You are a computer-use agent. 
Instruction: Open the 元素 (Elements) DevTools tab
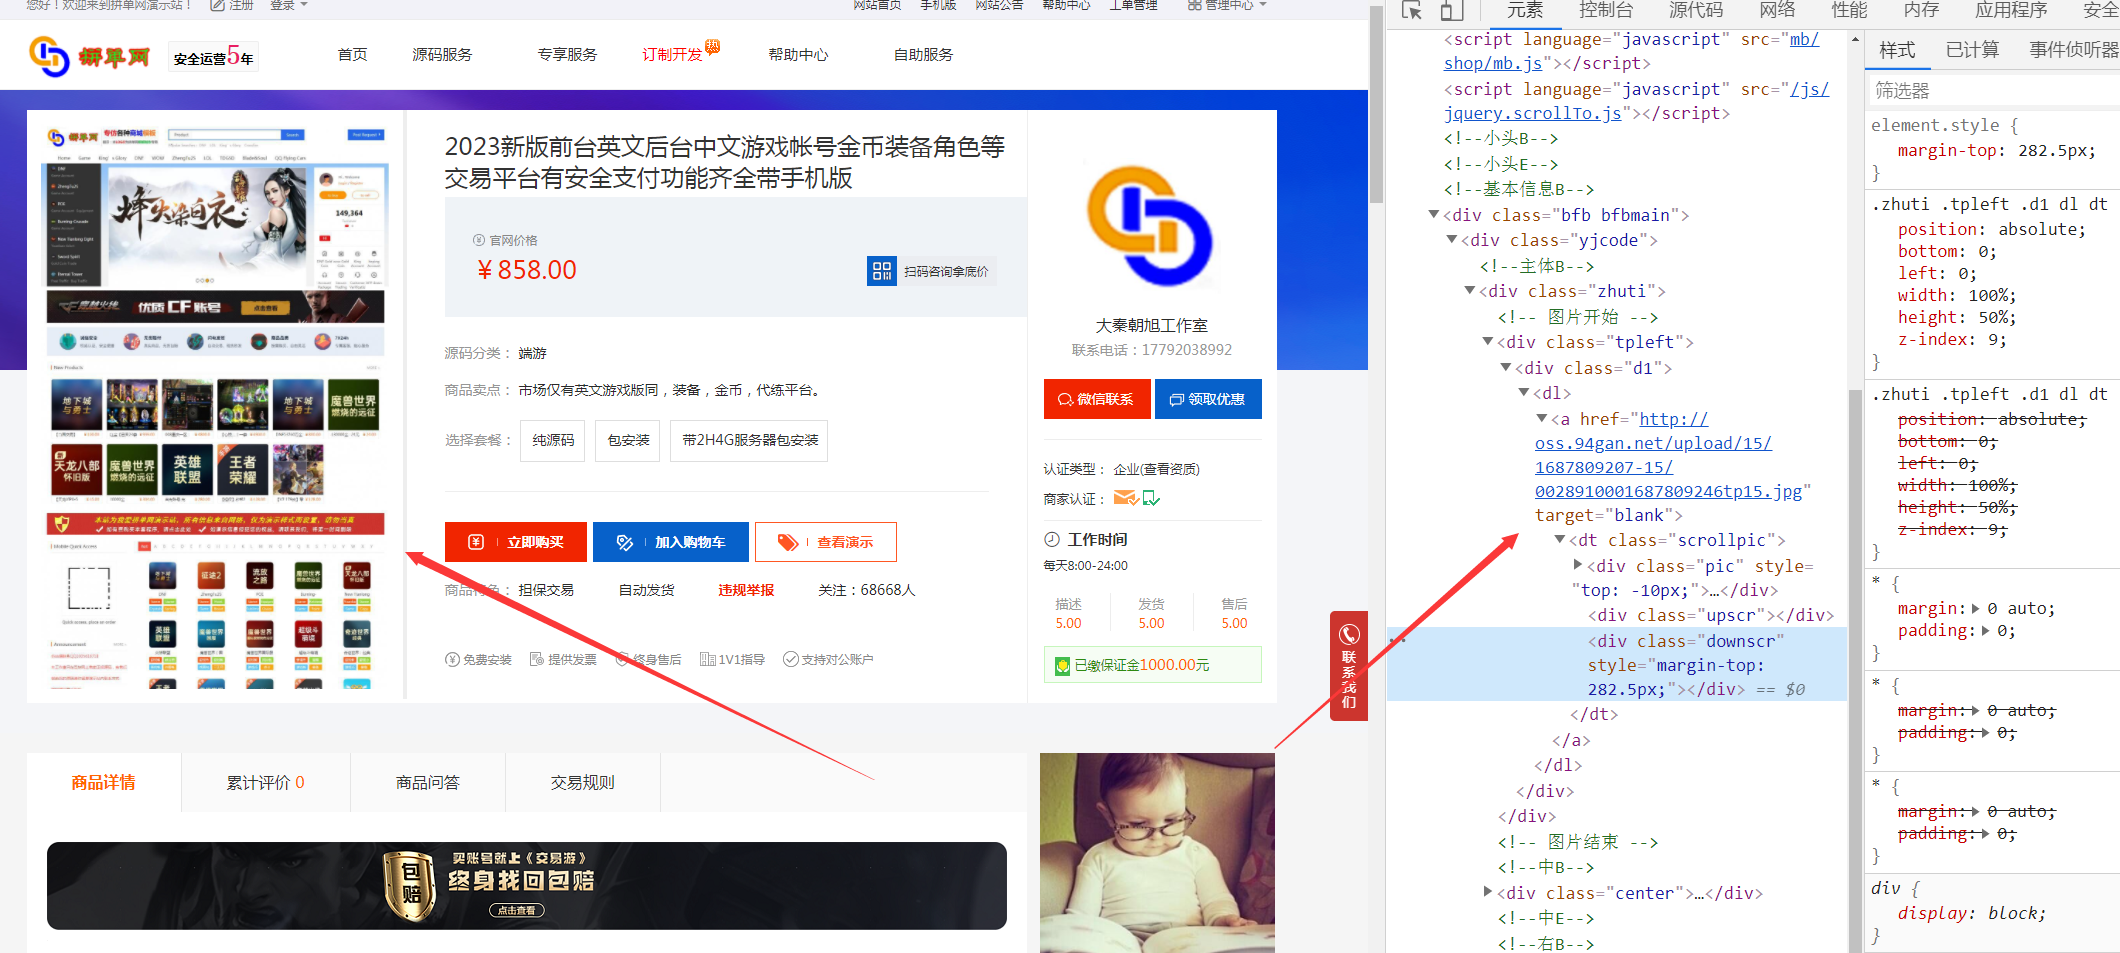click(1525, 10)
